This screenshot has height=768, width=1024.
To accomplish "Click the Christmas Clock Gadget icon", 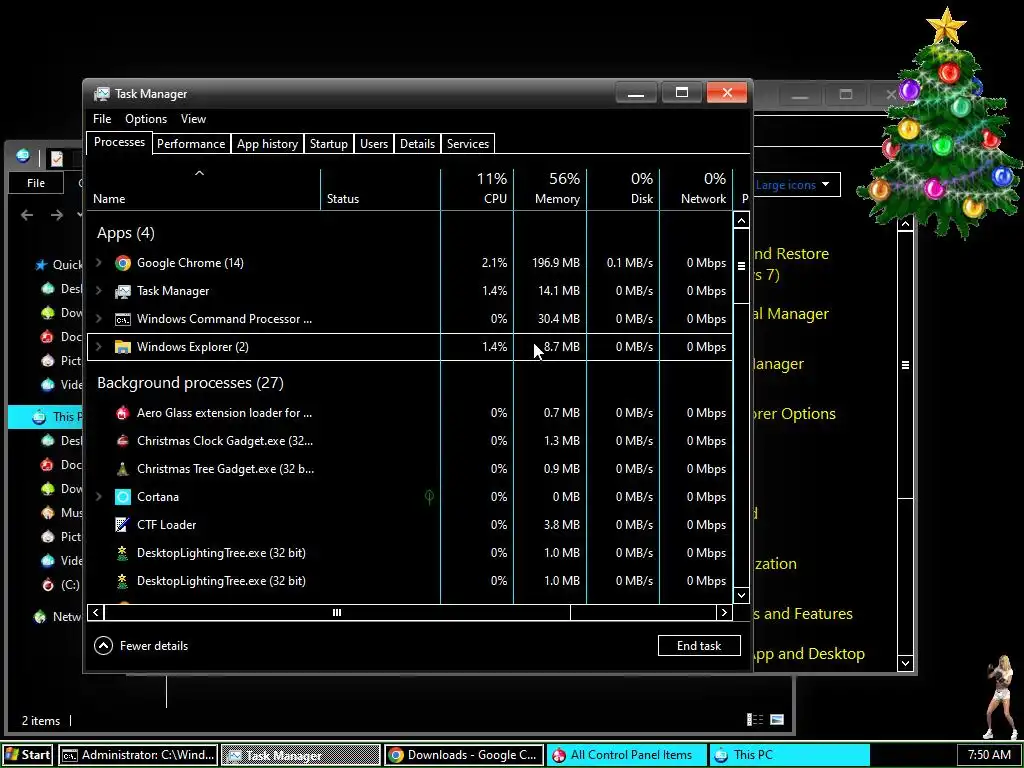I will [123, 441].
